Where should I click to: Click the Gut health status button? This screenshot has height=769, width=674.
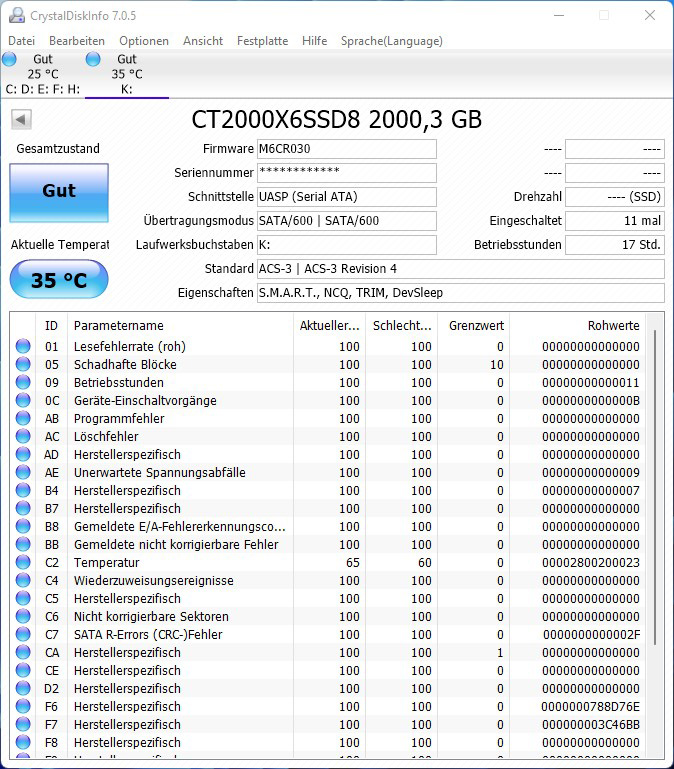pos(59,192)
